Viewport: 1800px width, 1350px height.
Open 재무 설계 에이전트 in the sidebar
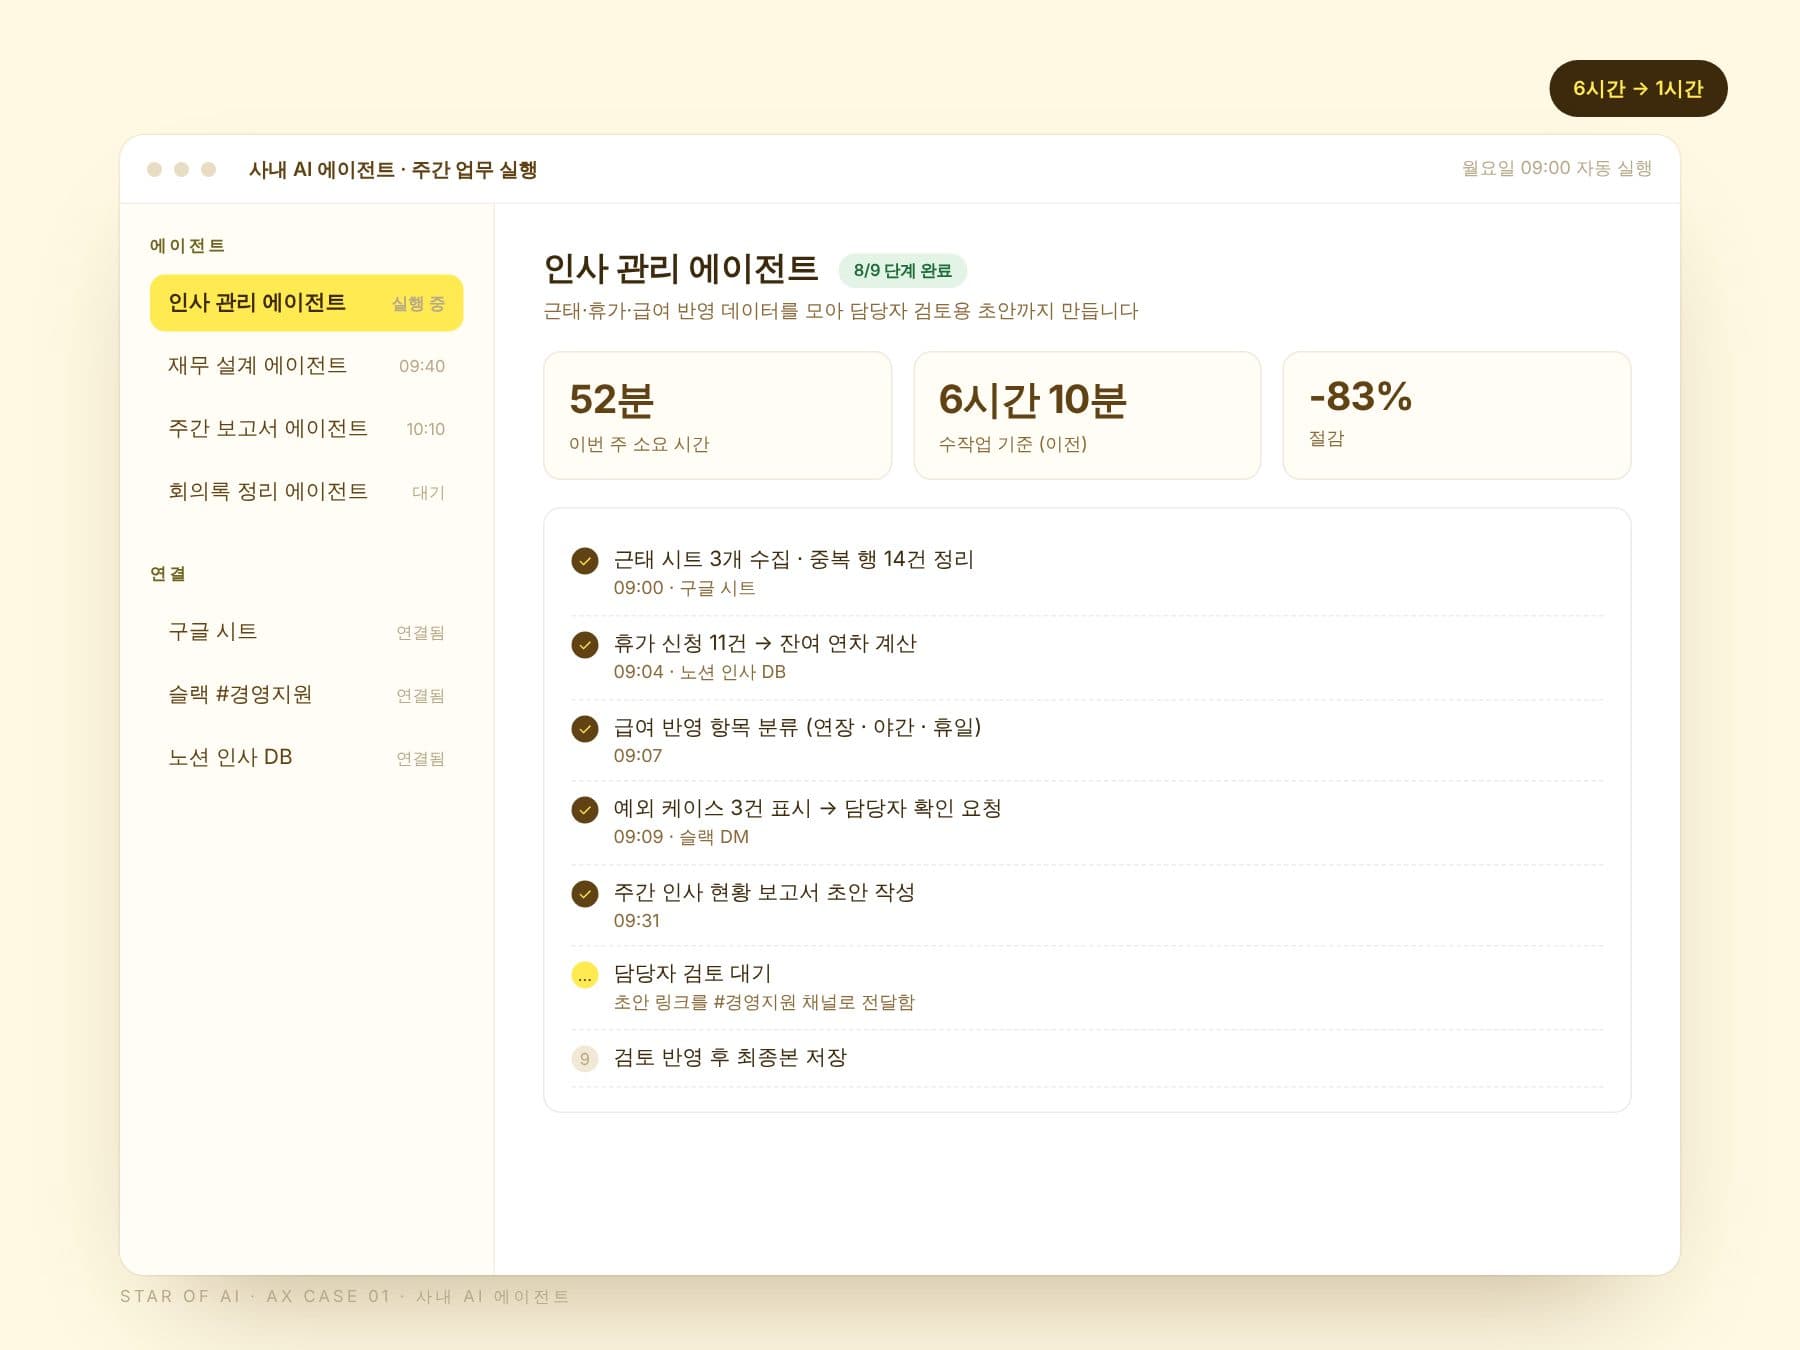[306, 366]
